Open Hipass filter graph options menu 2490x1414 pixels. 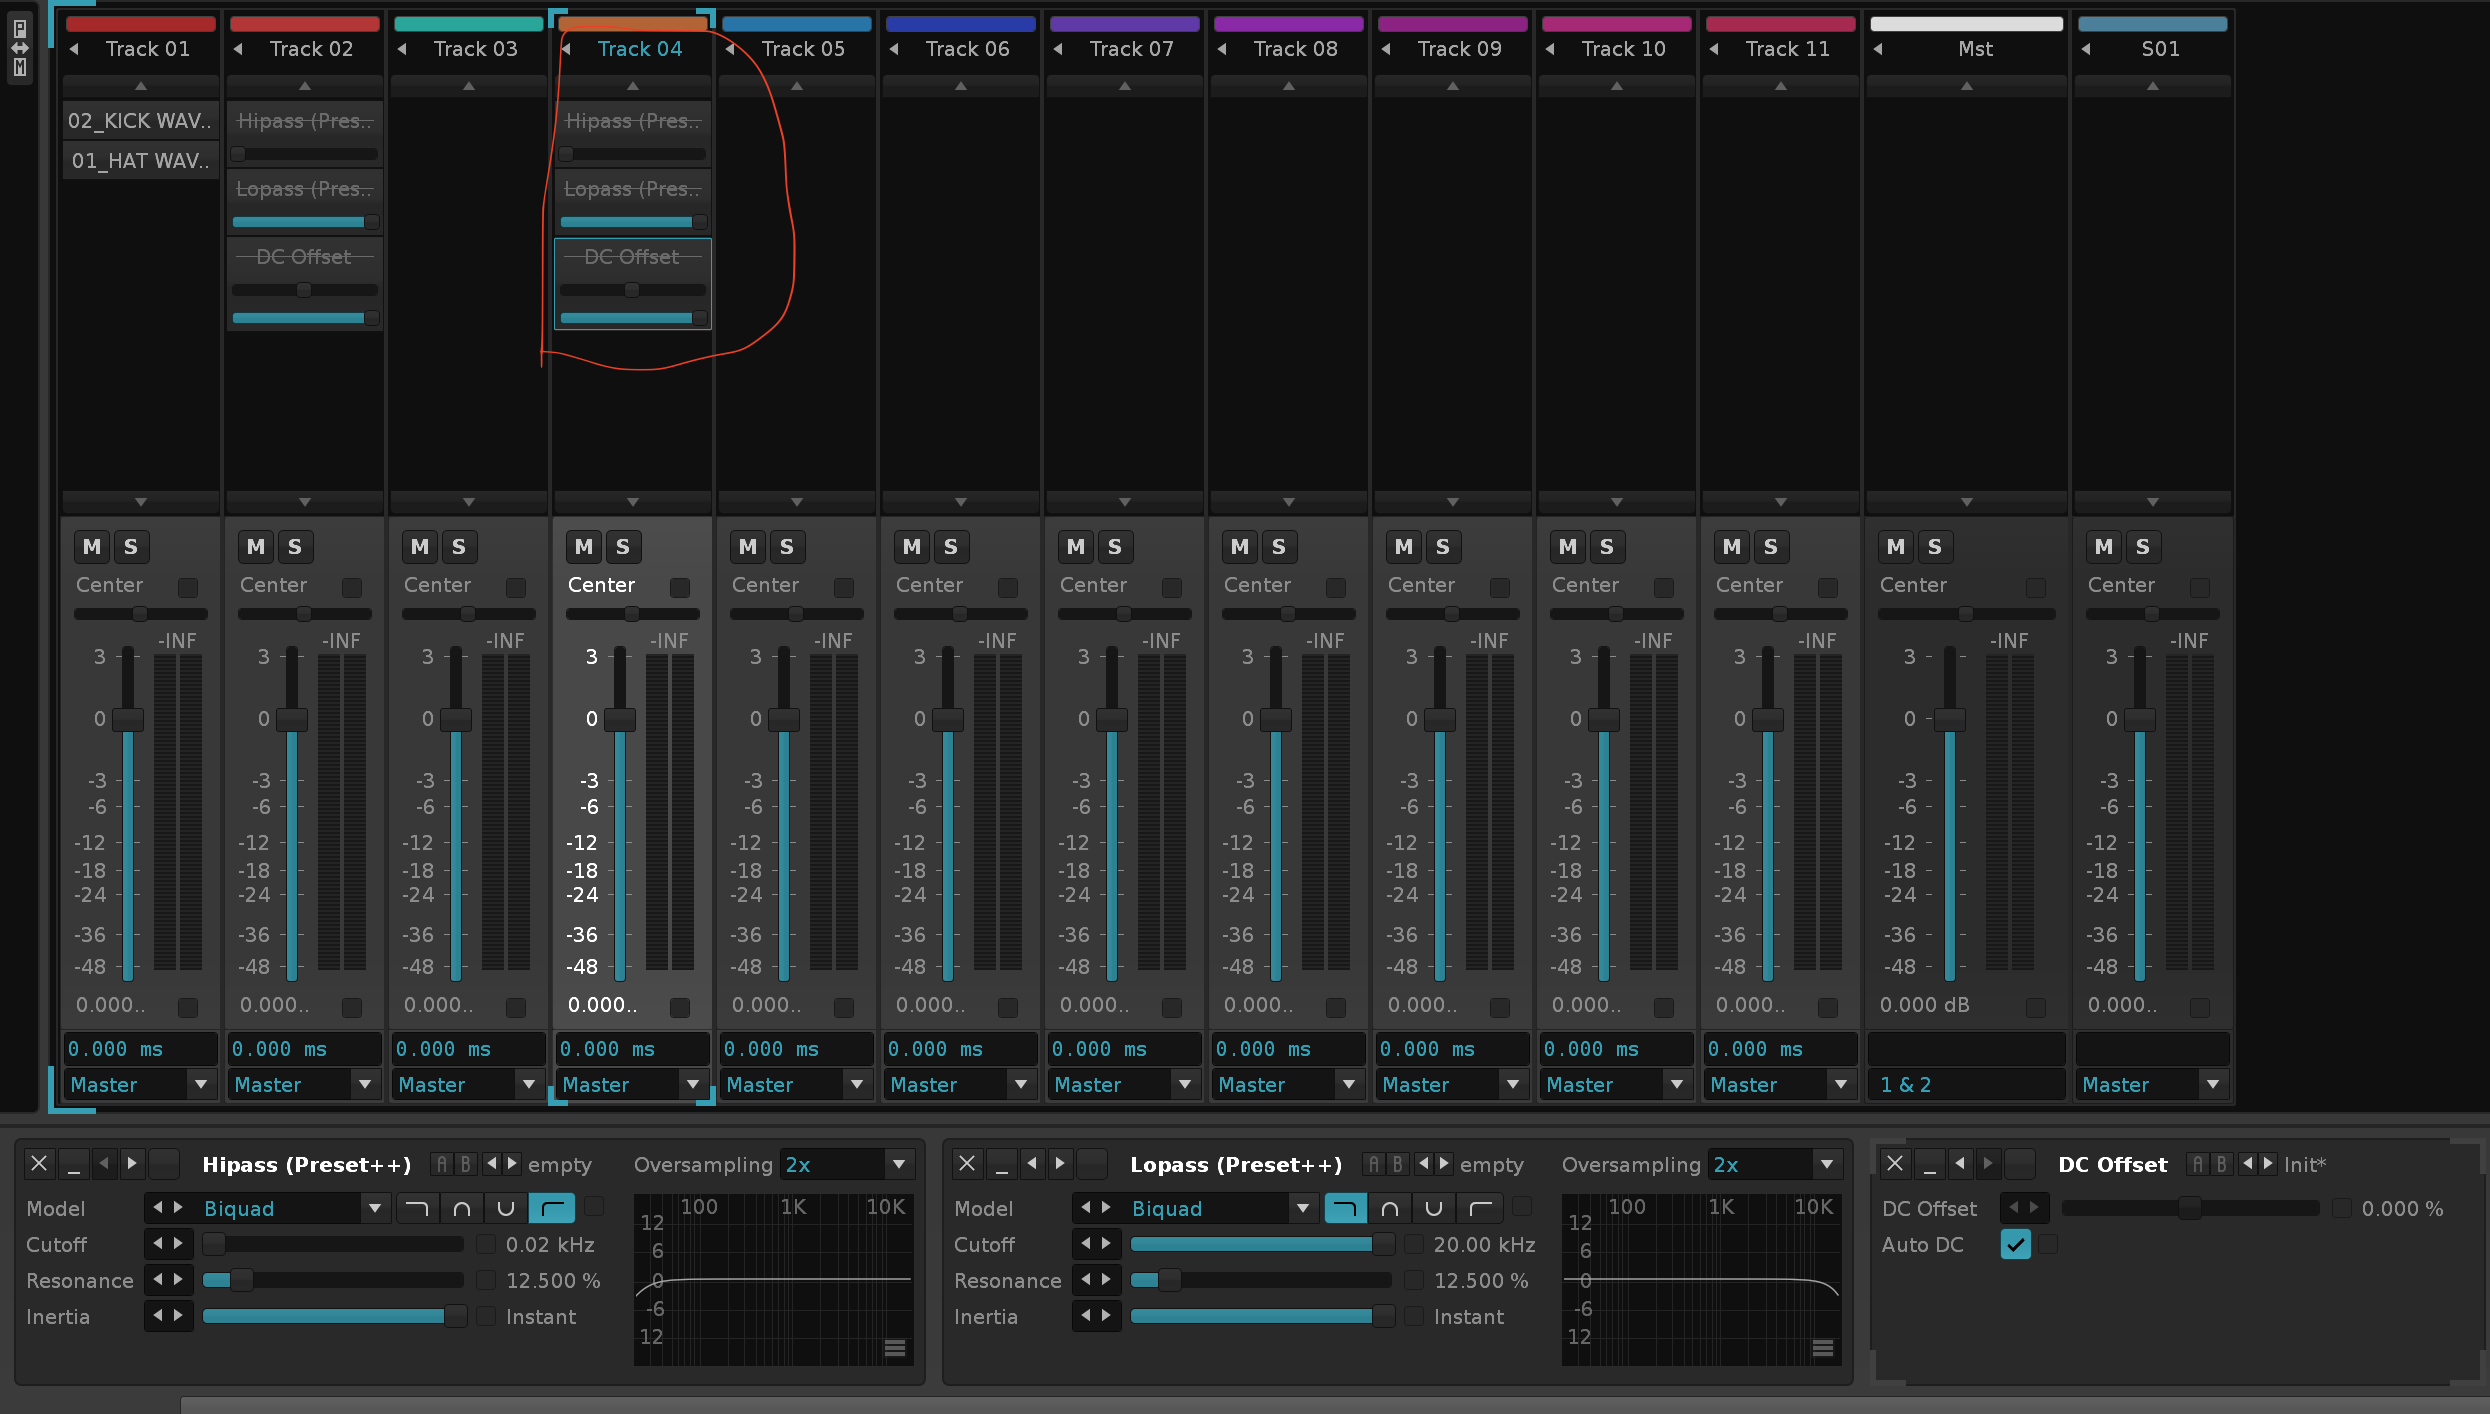(x=895, y=1348)
